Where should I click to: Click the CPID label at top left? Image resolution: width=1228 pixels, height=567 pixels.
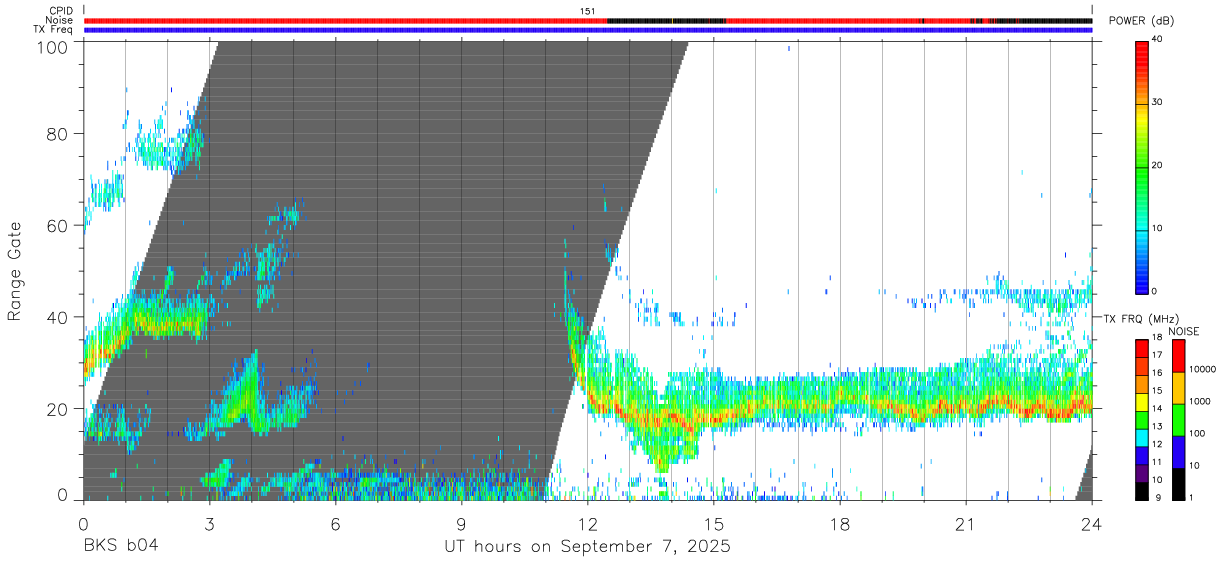tap(61, 11)
